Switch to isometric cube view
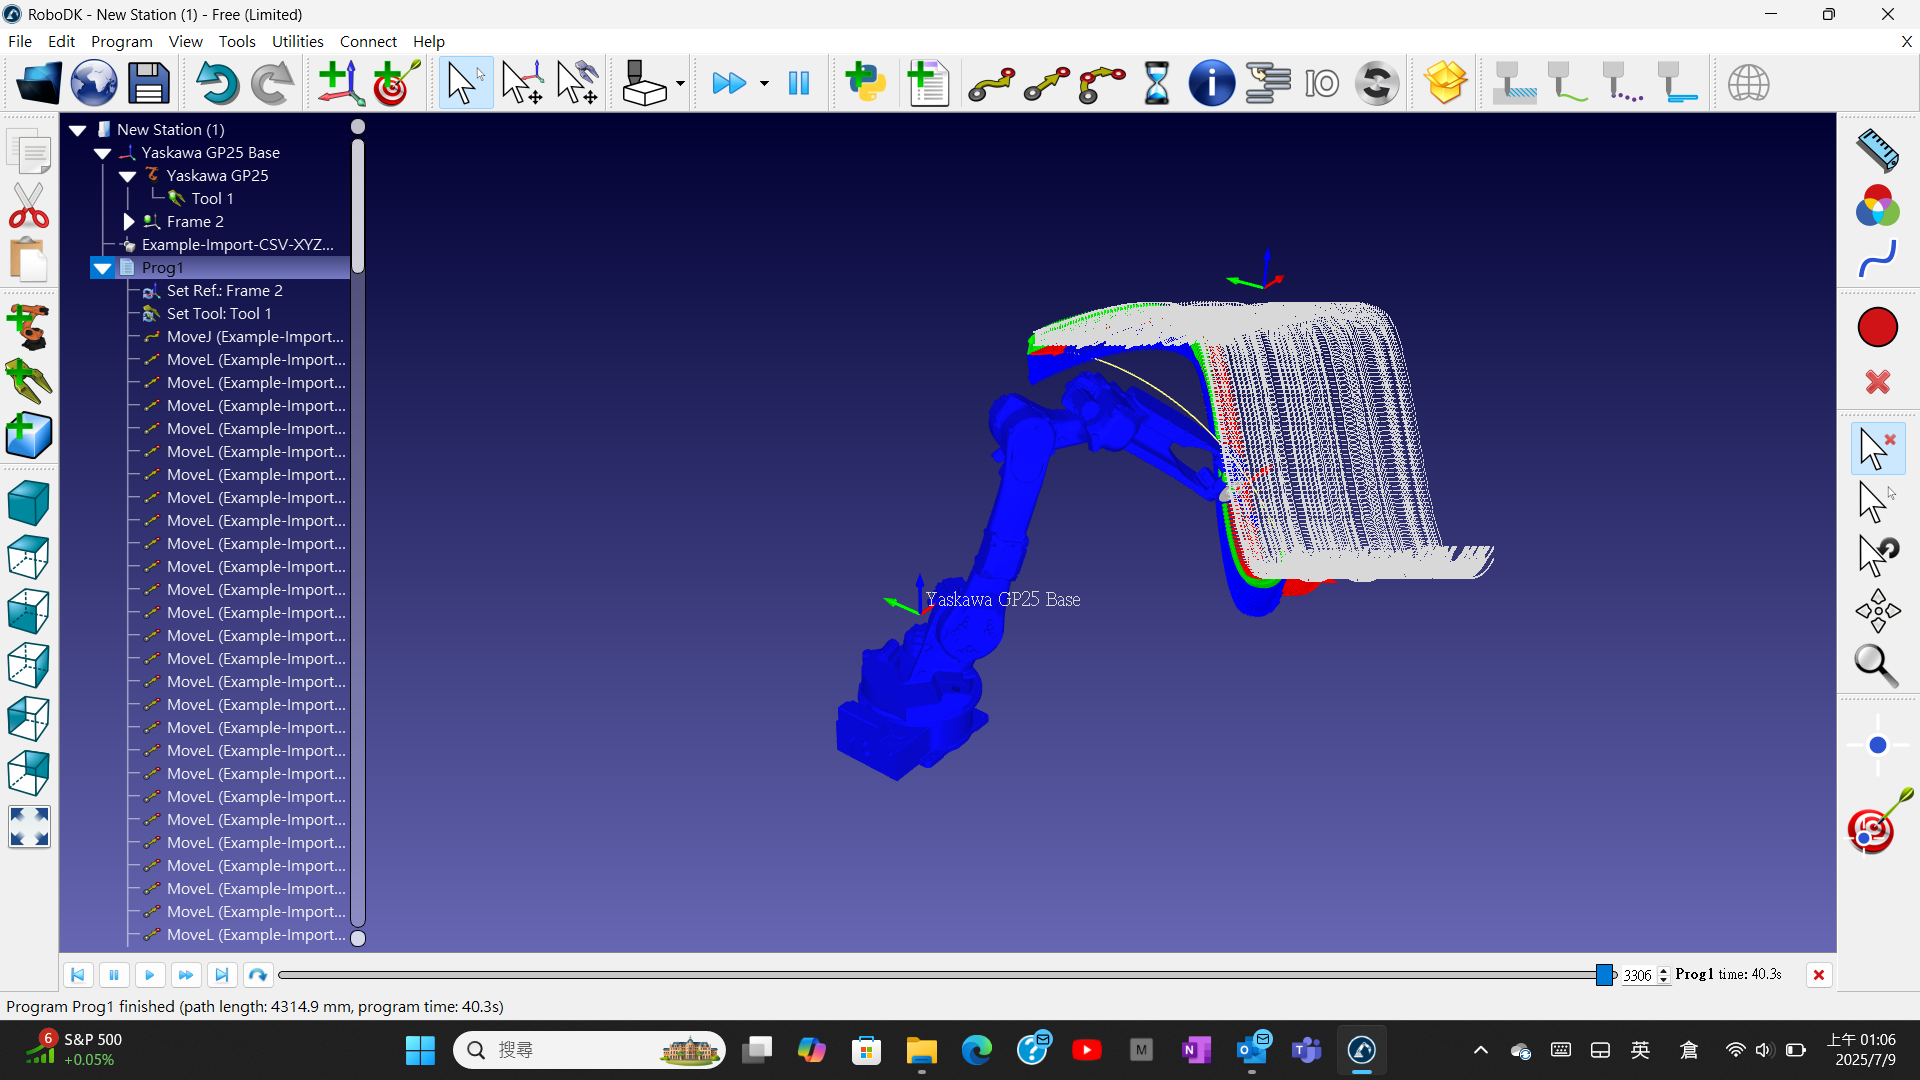The image size is (1920, 1080). point(29,502)
